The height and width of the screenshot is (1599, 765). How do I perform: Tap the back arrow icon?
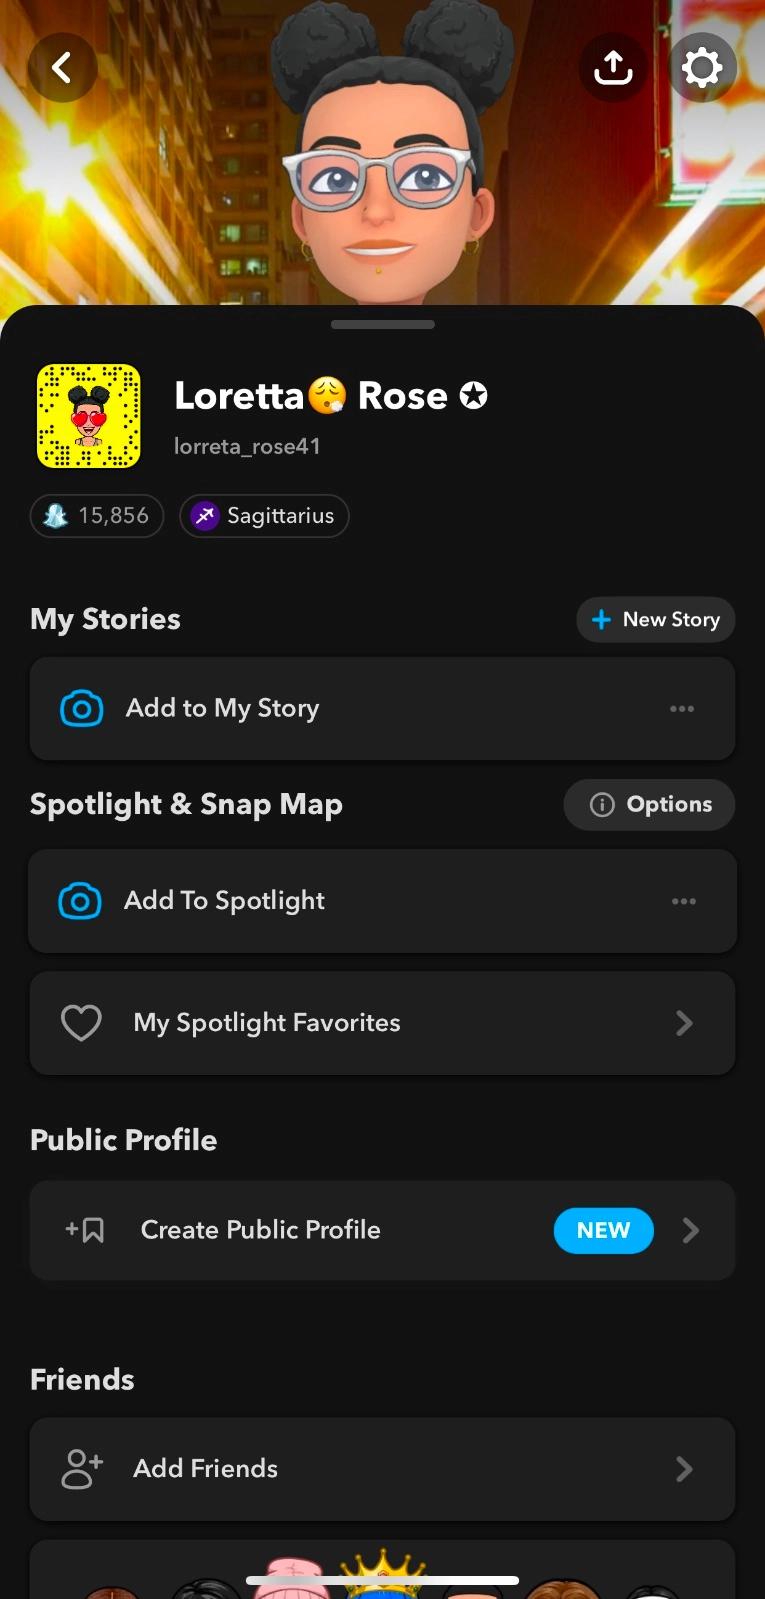click(62, 68)
